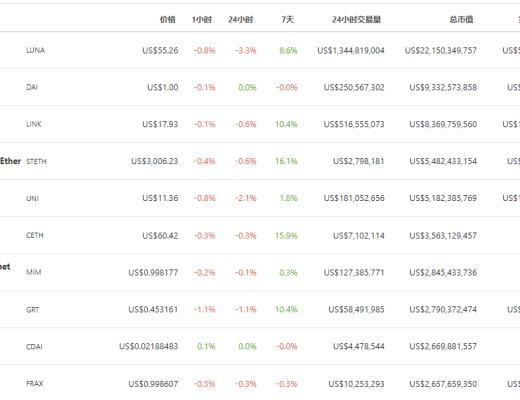Viewport: 520px width, 400px height.
Task: Select DAI 24h volume US$250,567,302
Action: click(354, 87)
